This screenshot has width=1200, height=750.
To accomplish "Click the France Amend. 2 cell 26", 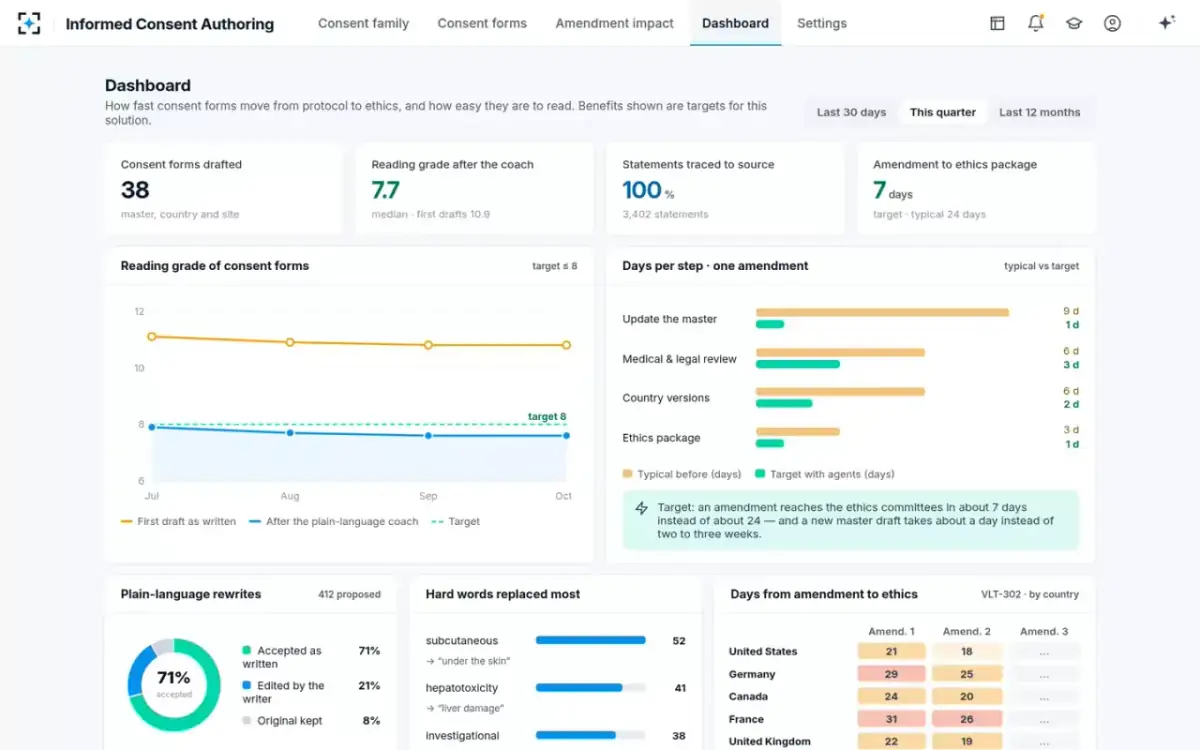I will (x=967, y=719).
